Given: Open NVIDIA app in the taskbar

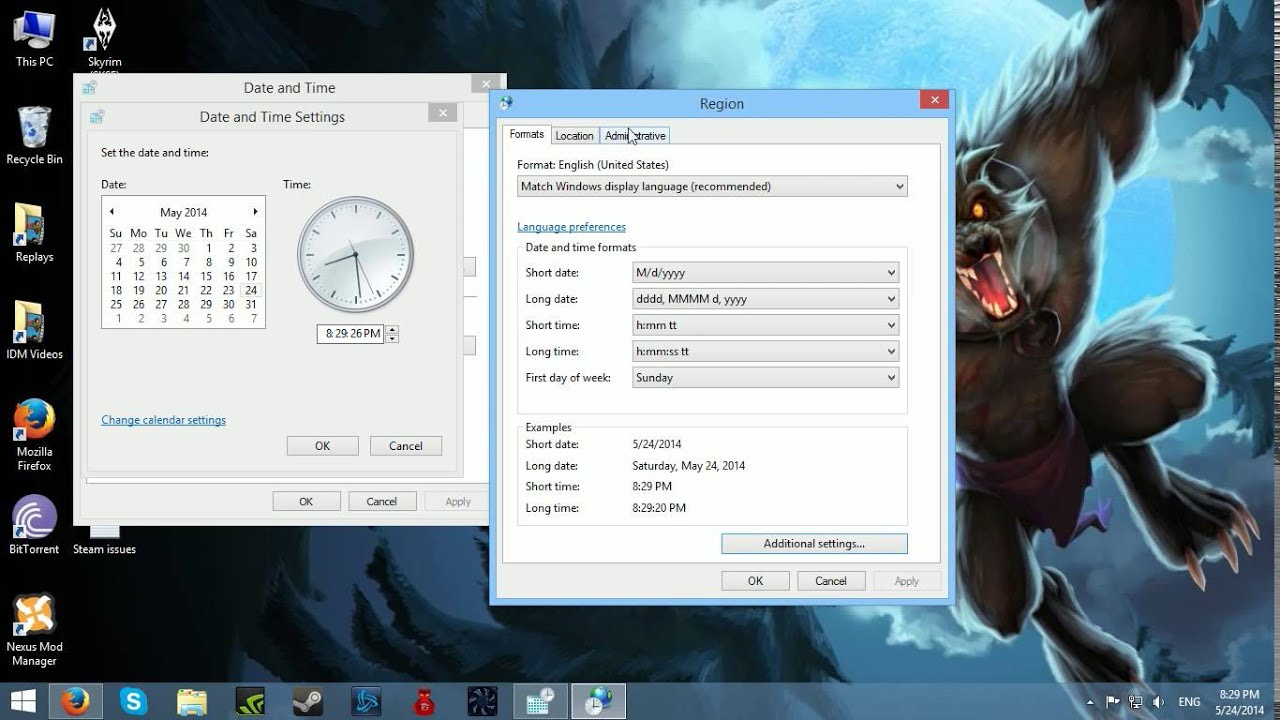Looking at the screenshot, I should pyautogui.click(x=249, y=702).
